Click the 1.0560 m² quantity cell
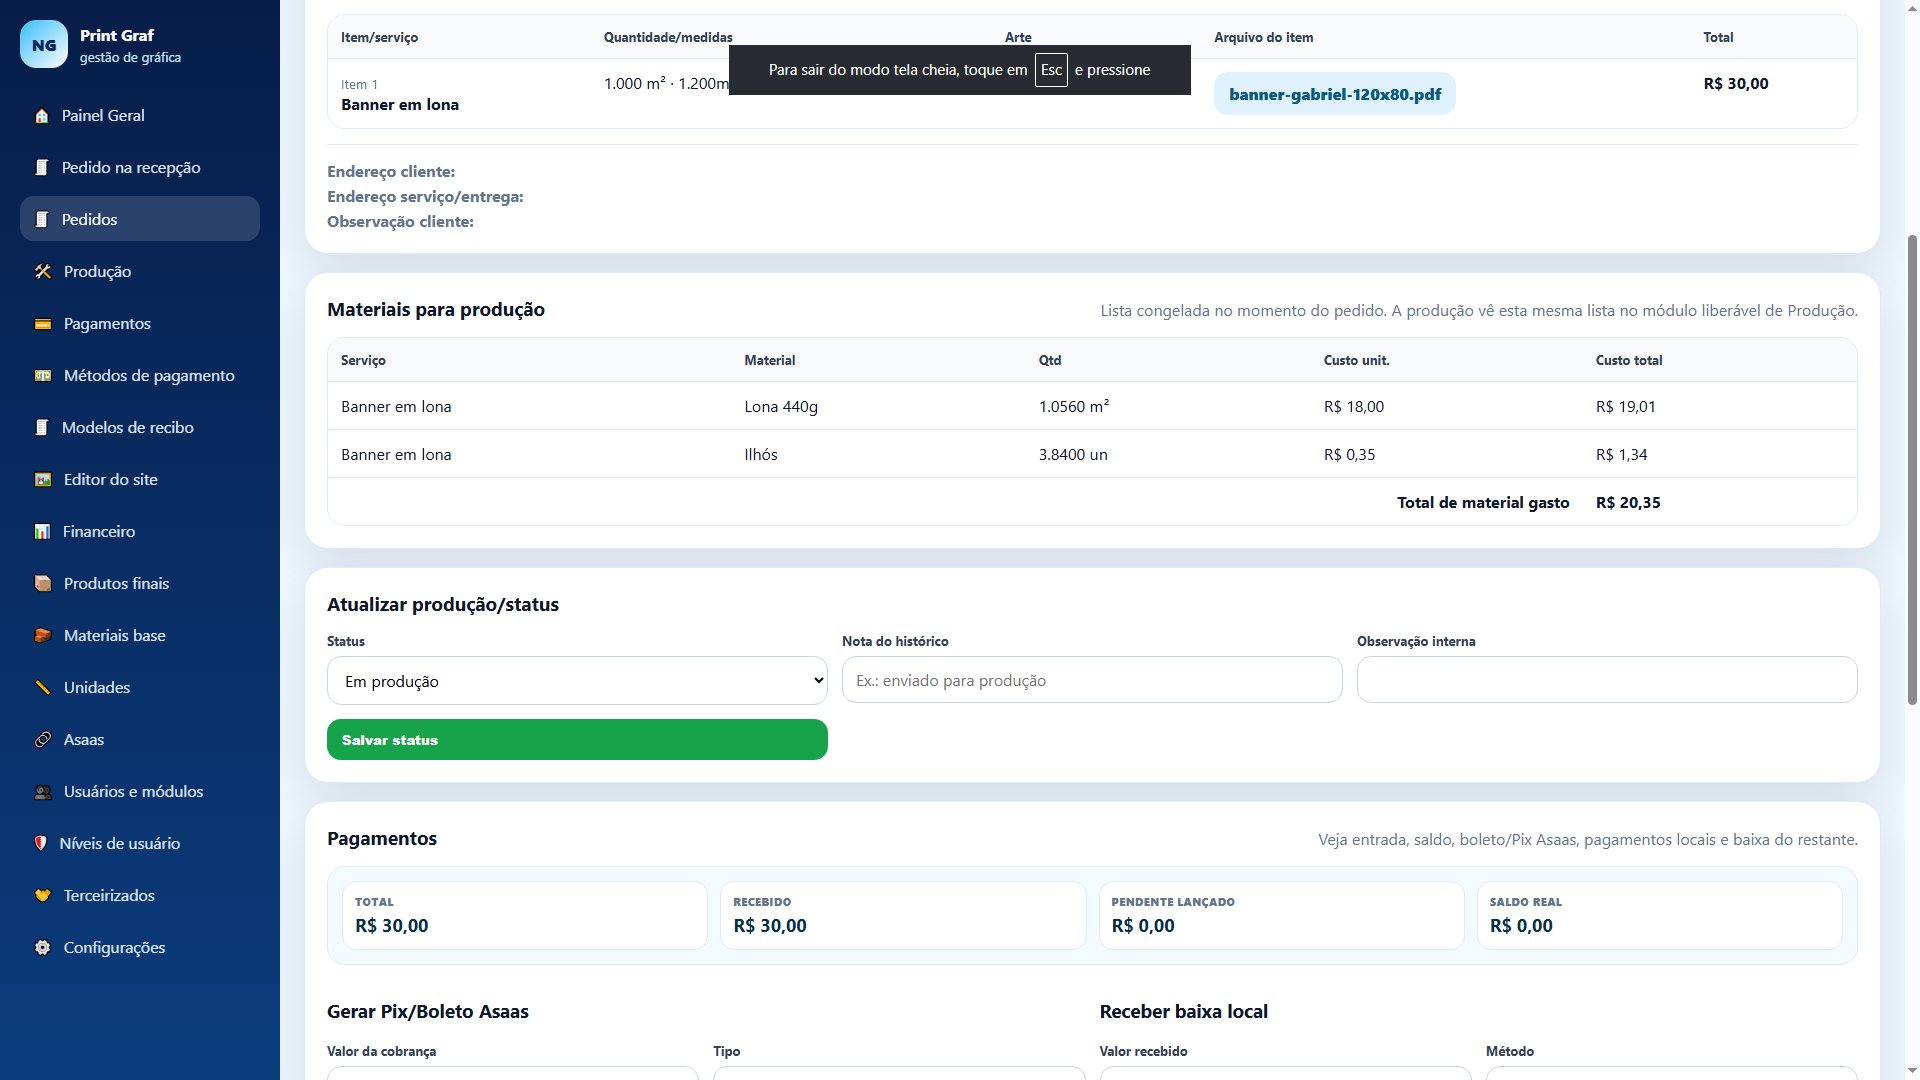The height and width of the screenshot is (1080, 1920). 1074,407
